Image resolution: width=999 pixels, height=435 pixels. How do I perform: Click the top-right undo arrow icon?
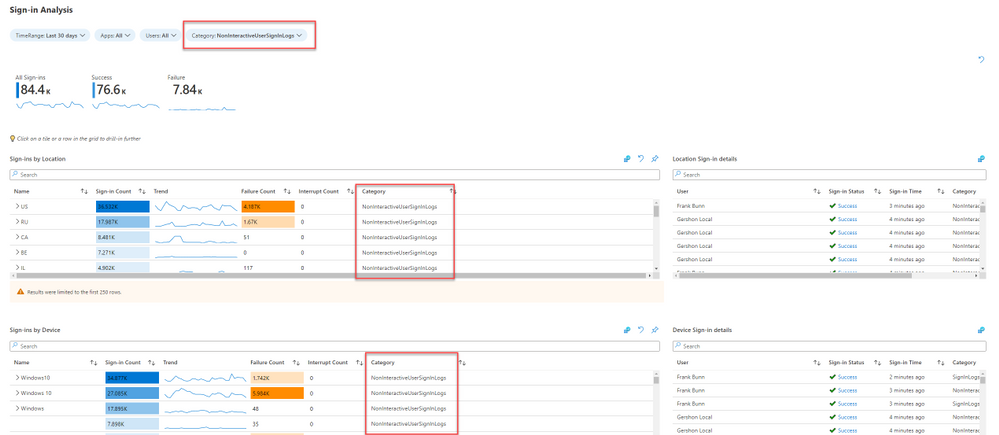click(x=981, y=60)
